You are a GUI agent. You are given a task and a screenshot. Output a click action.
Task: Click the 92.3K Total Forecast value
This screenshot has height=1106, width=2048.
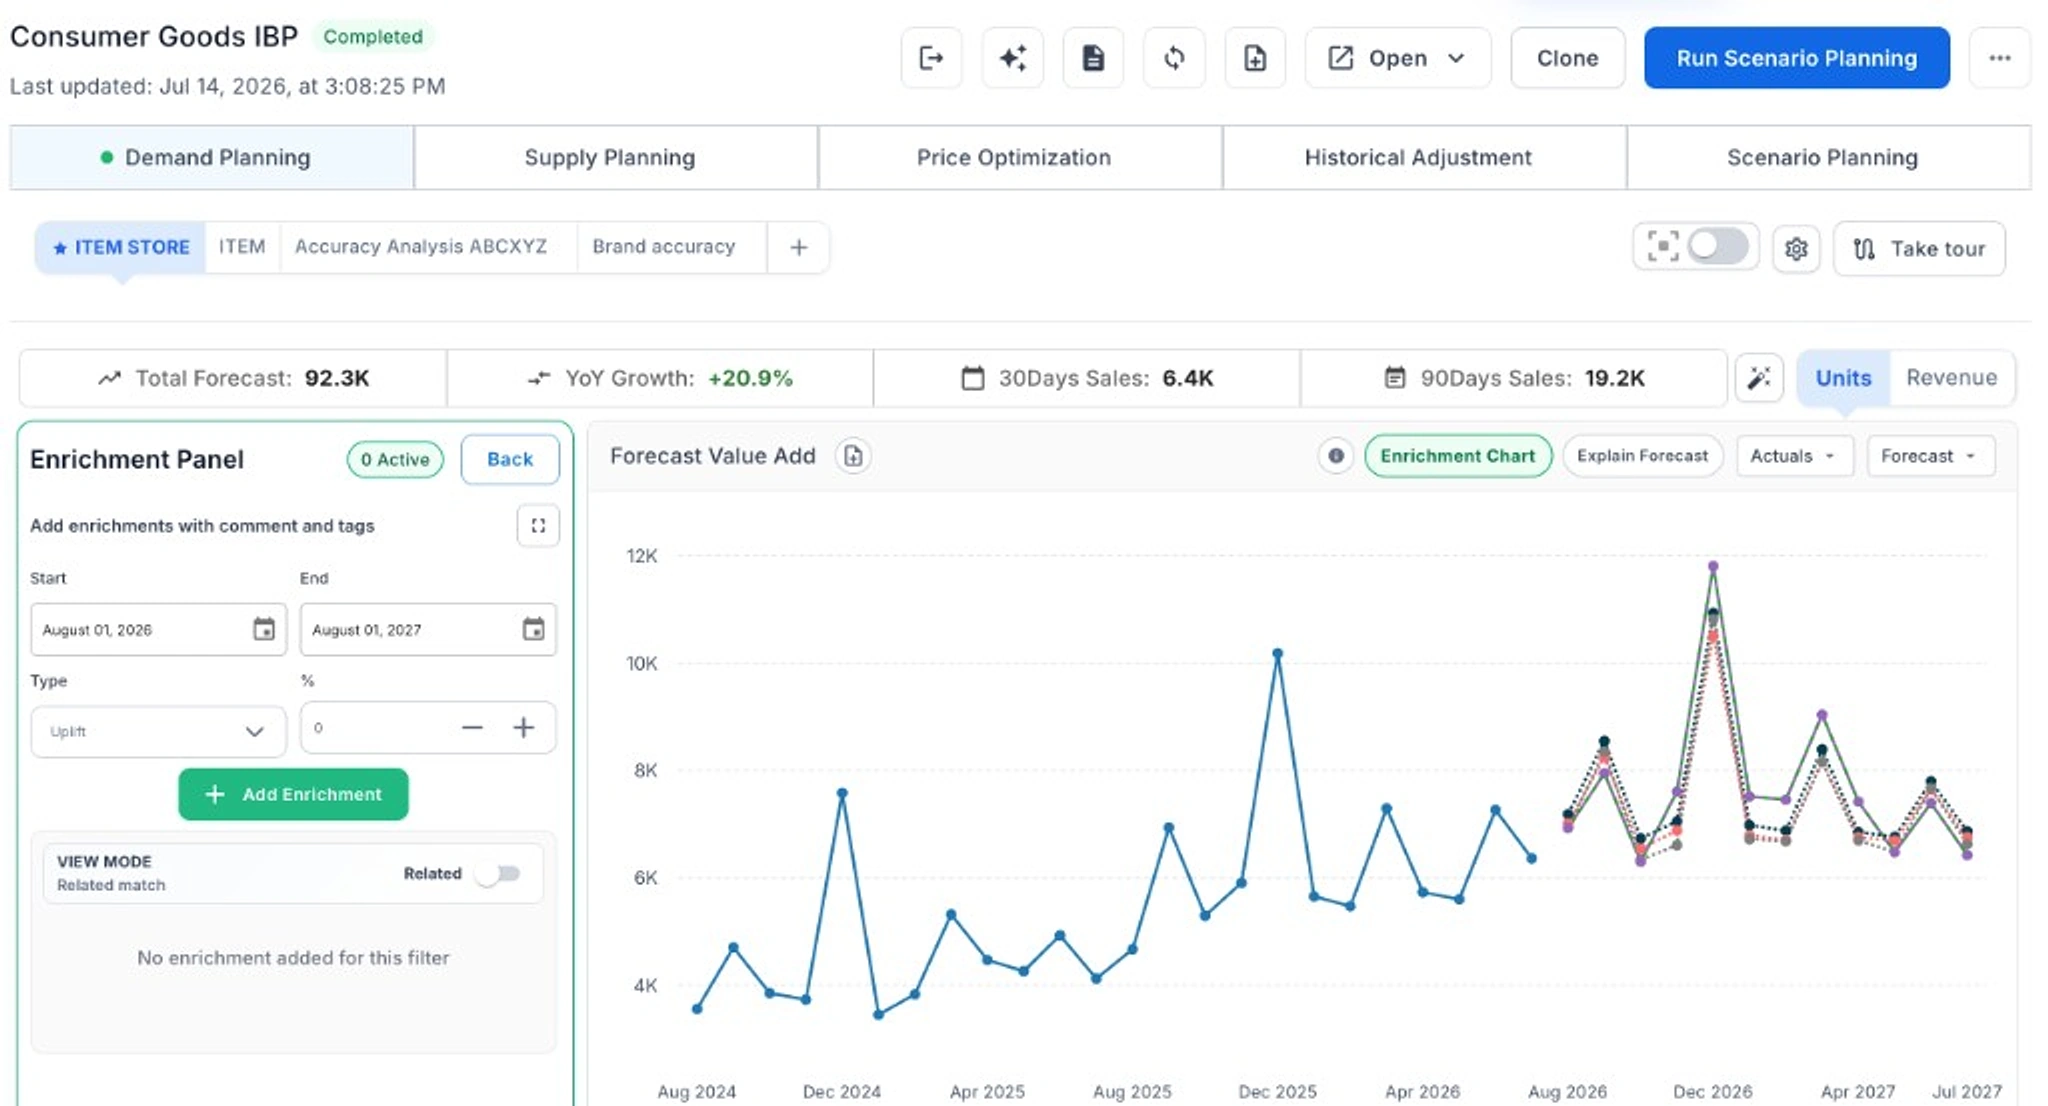pos(337,378)
